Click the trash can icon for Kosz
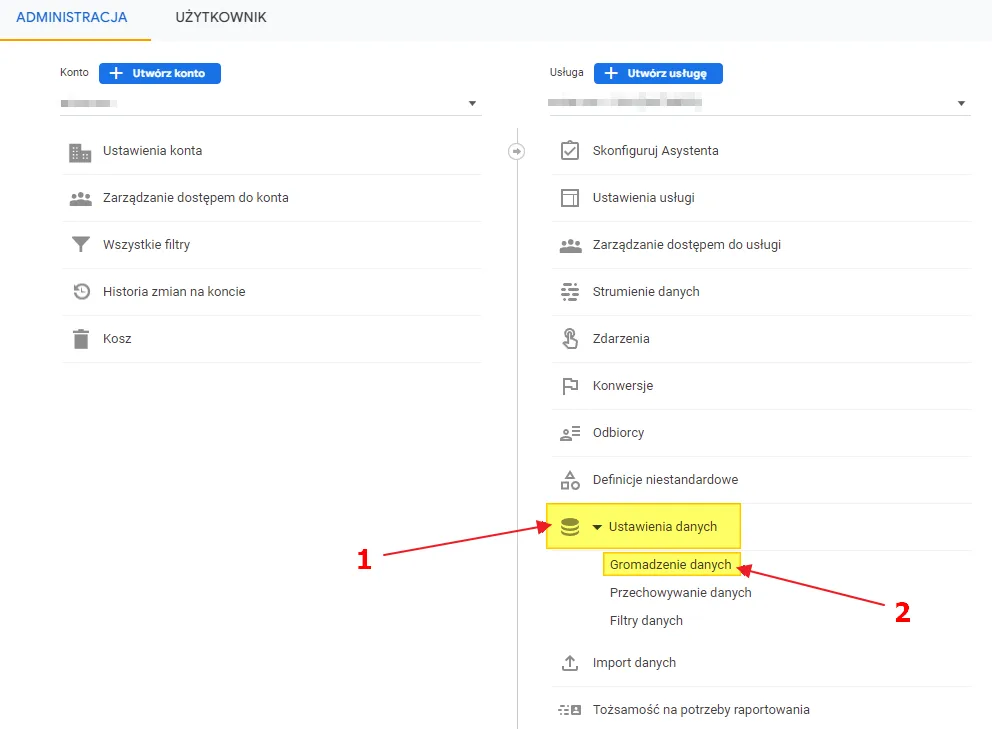 point(81,339)
